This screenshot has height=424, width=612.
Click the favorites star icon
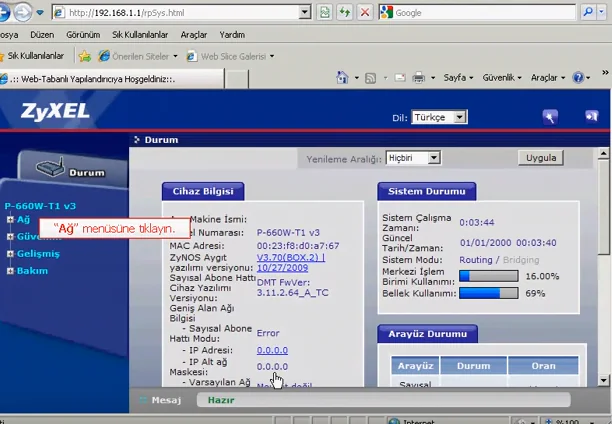tap(85, 56)
